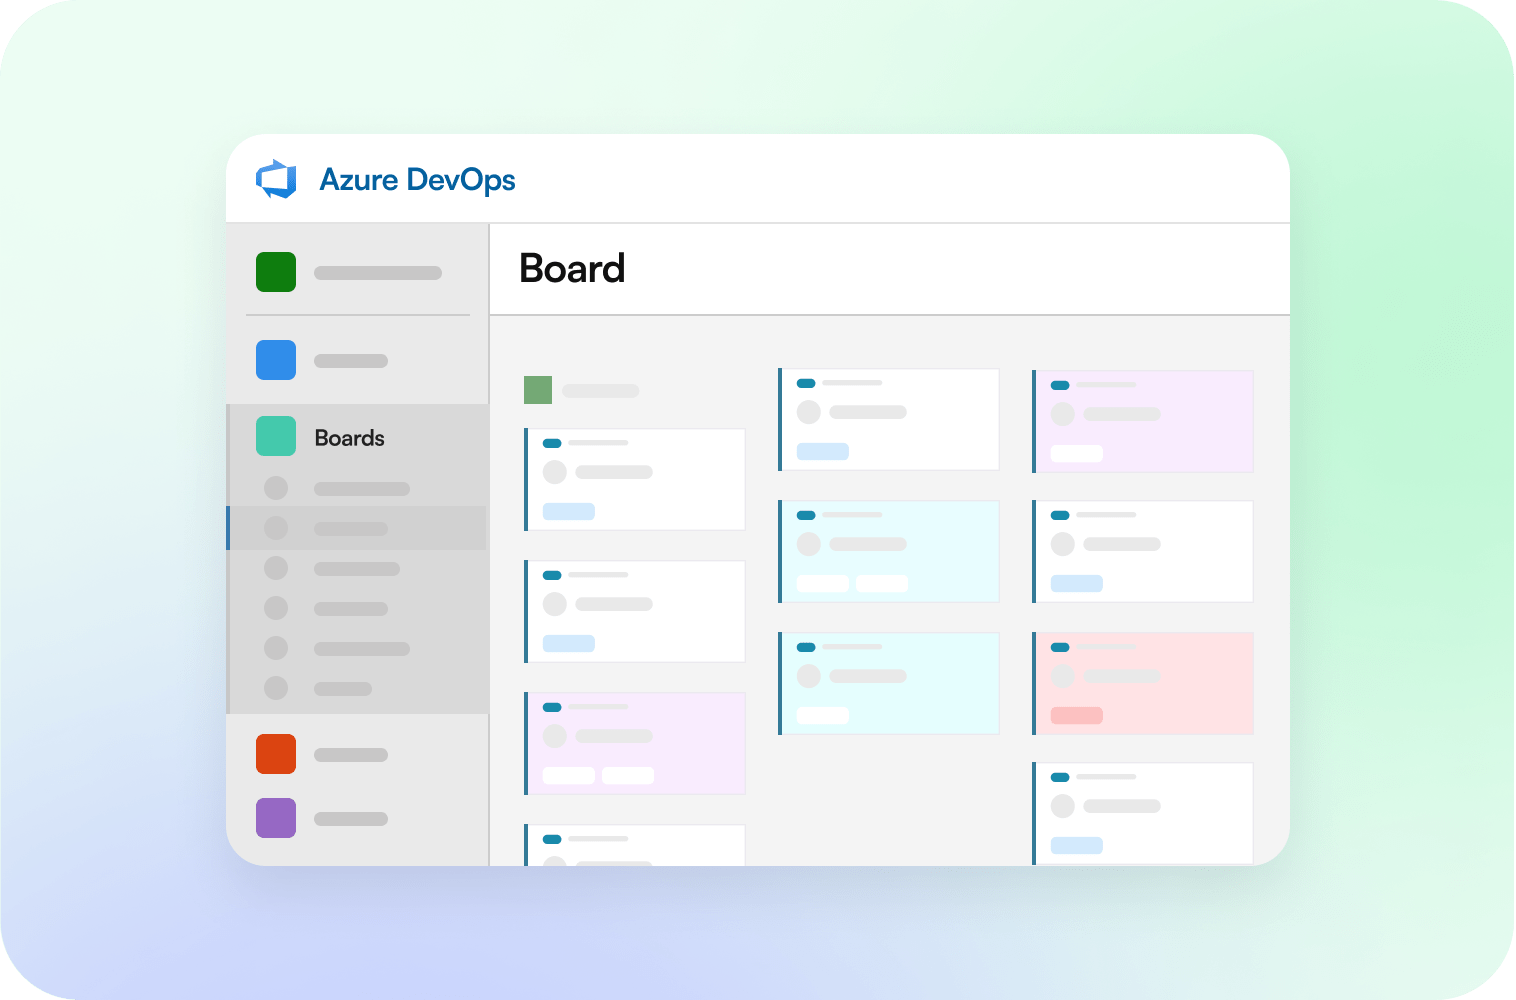Open the cyan card with a single tag

click(889, 684)
